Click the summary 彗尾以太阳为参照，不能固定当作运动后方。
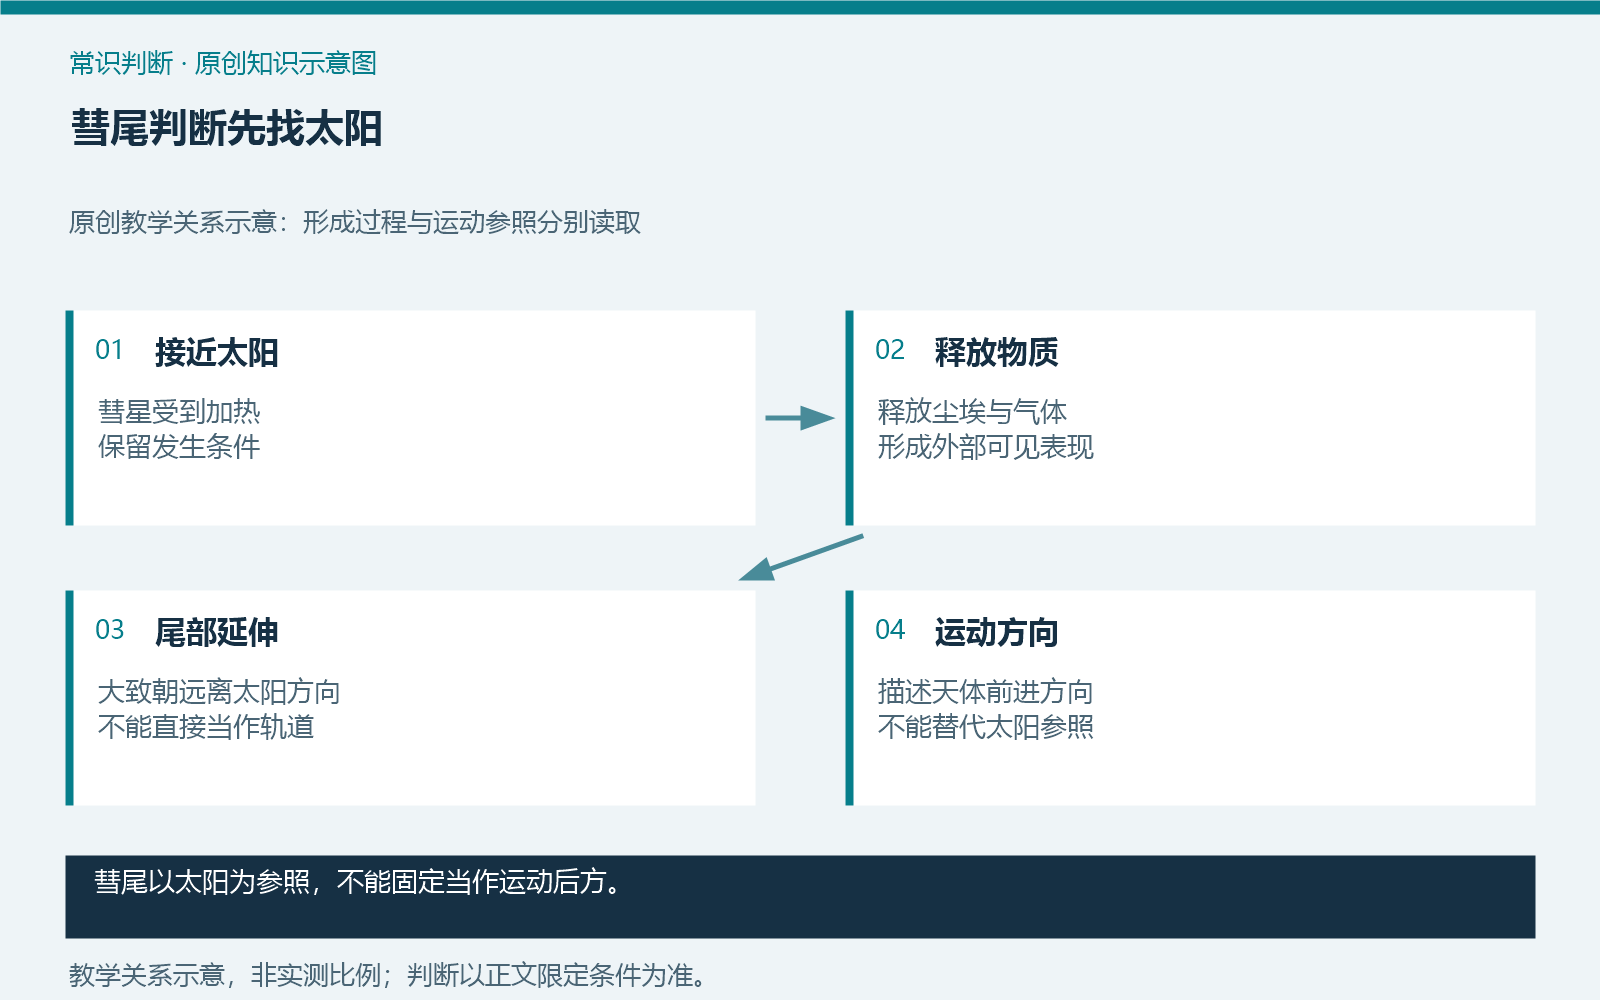Viewport: 1600px width, 1000px height. [359, 881]
